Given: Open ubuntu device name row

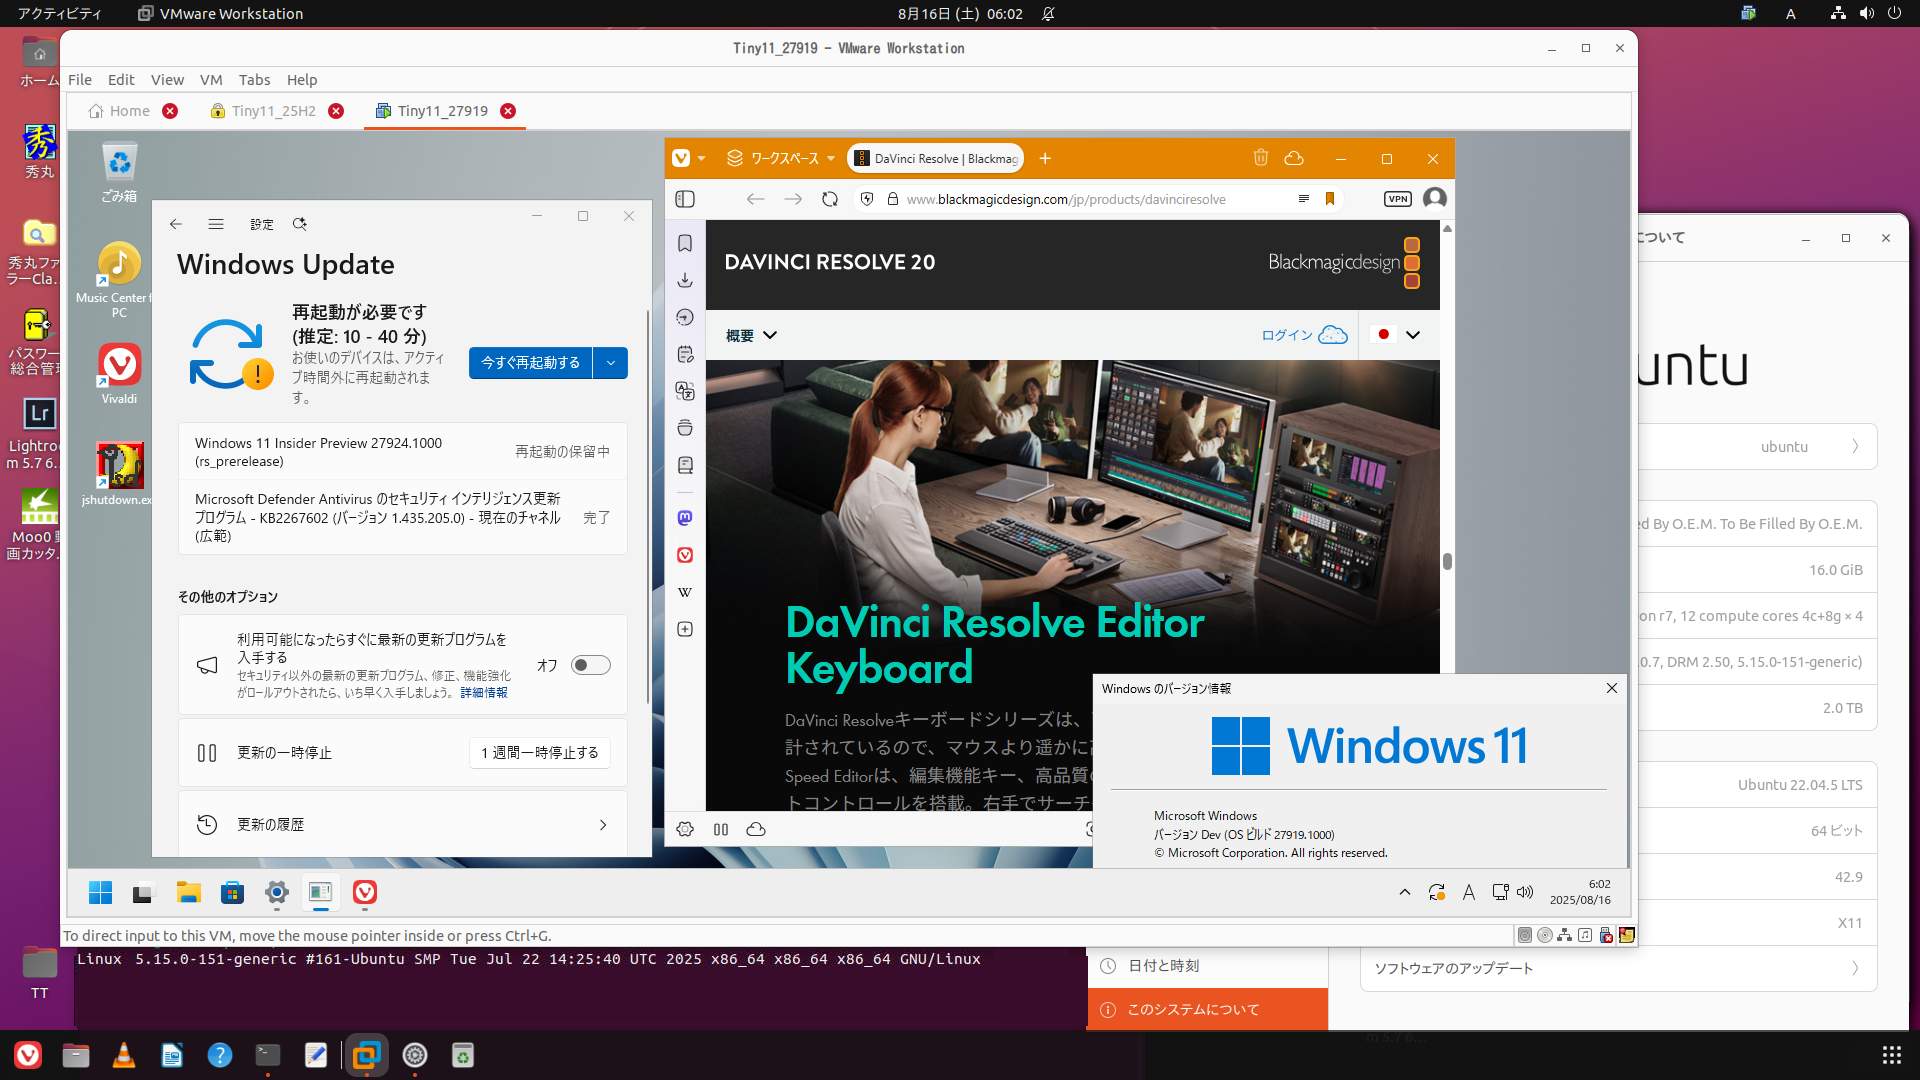Looking at the screenshot, I should tap(1756, 447).
